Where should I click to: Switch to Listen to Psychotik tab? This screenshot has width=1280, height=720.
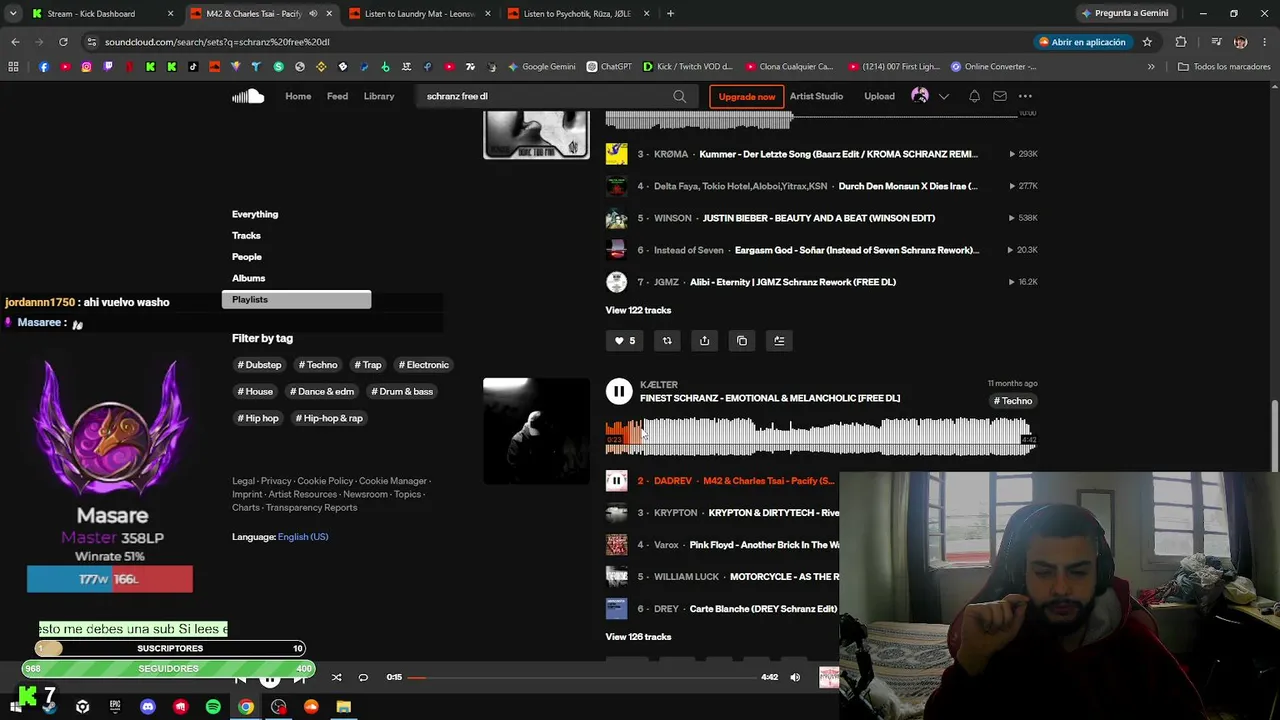pyautogui.click(x=577, y=14)
